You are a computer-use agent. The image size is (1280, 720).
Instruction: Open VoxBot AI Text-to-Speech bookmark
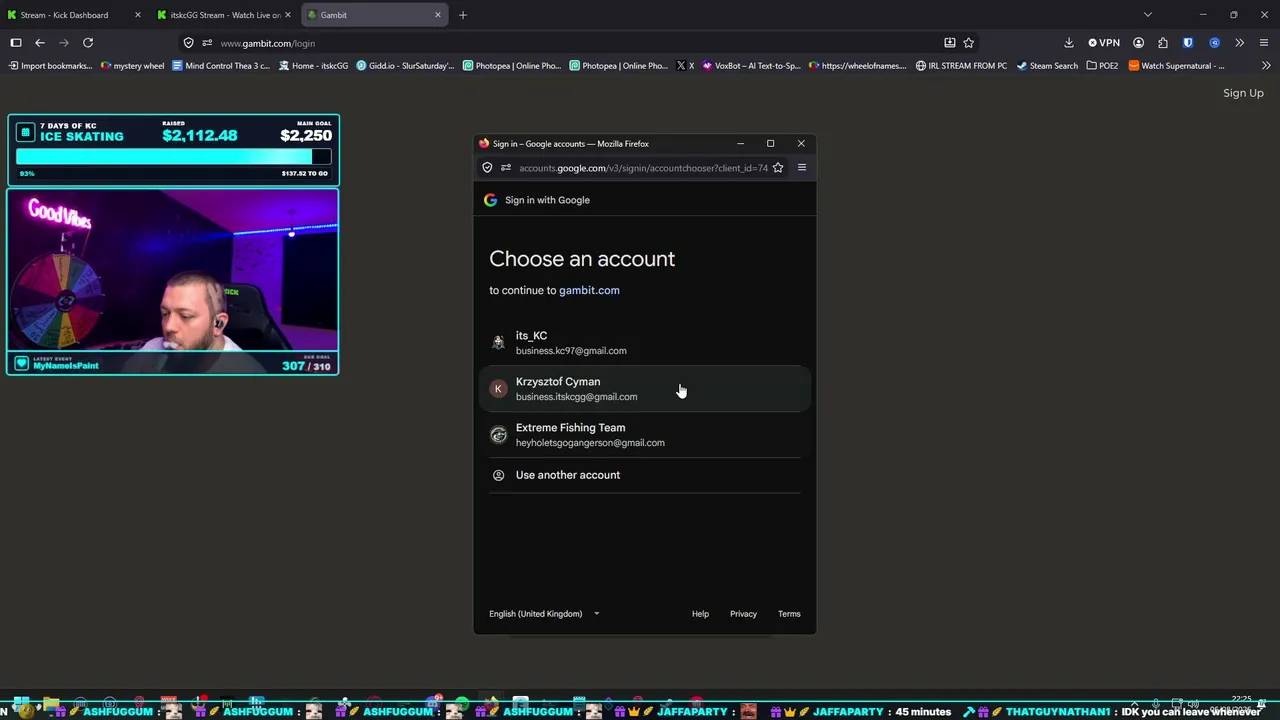point(751,66)
